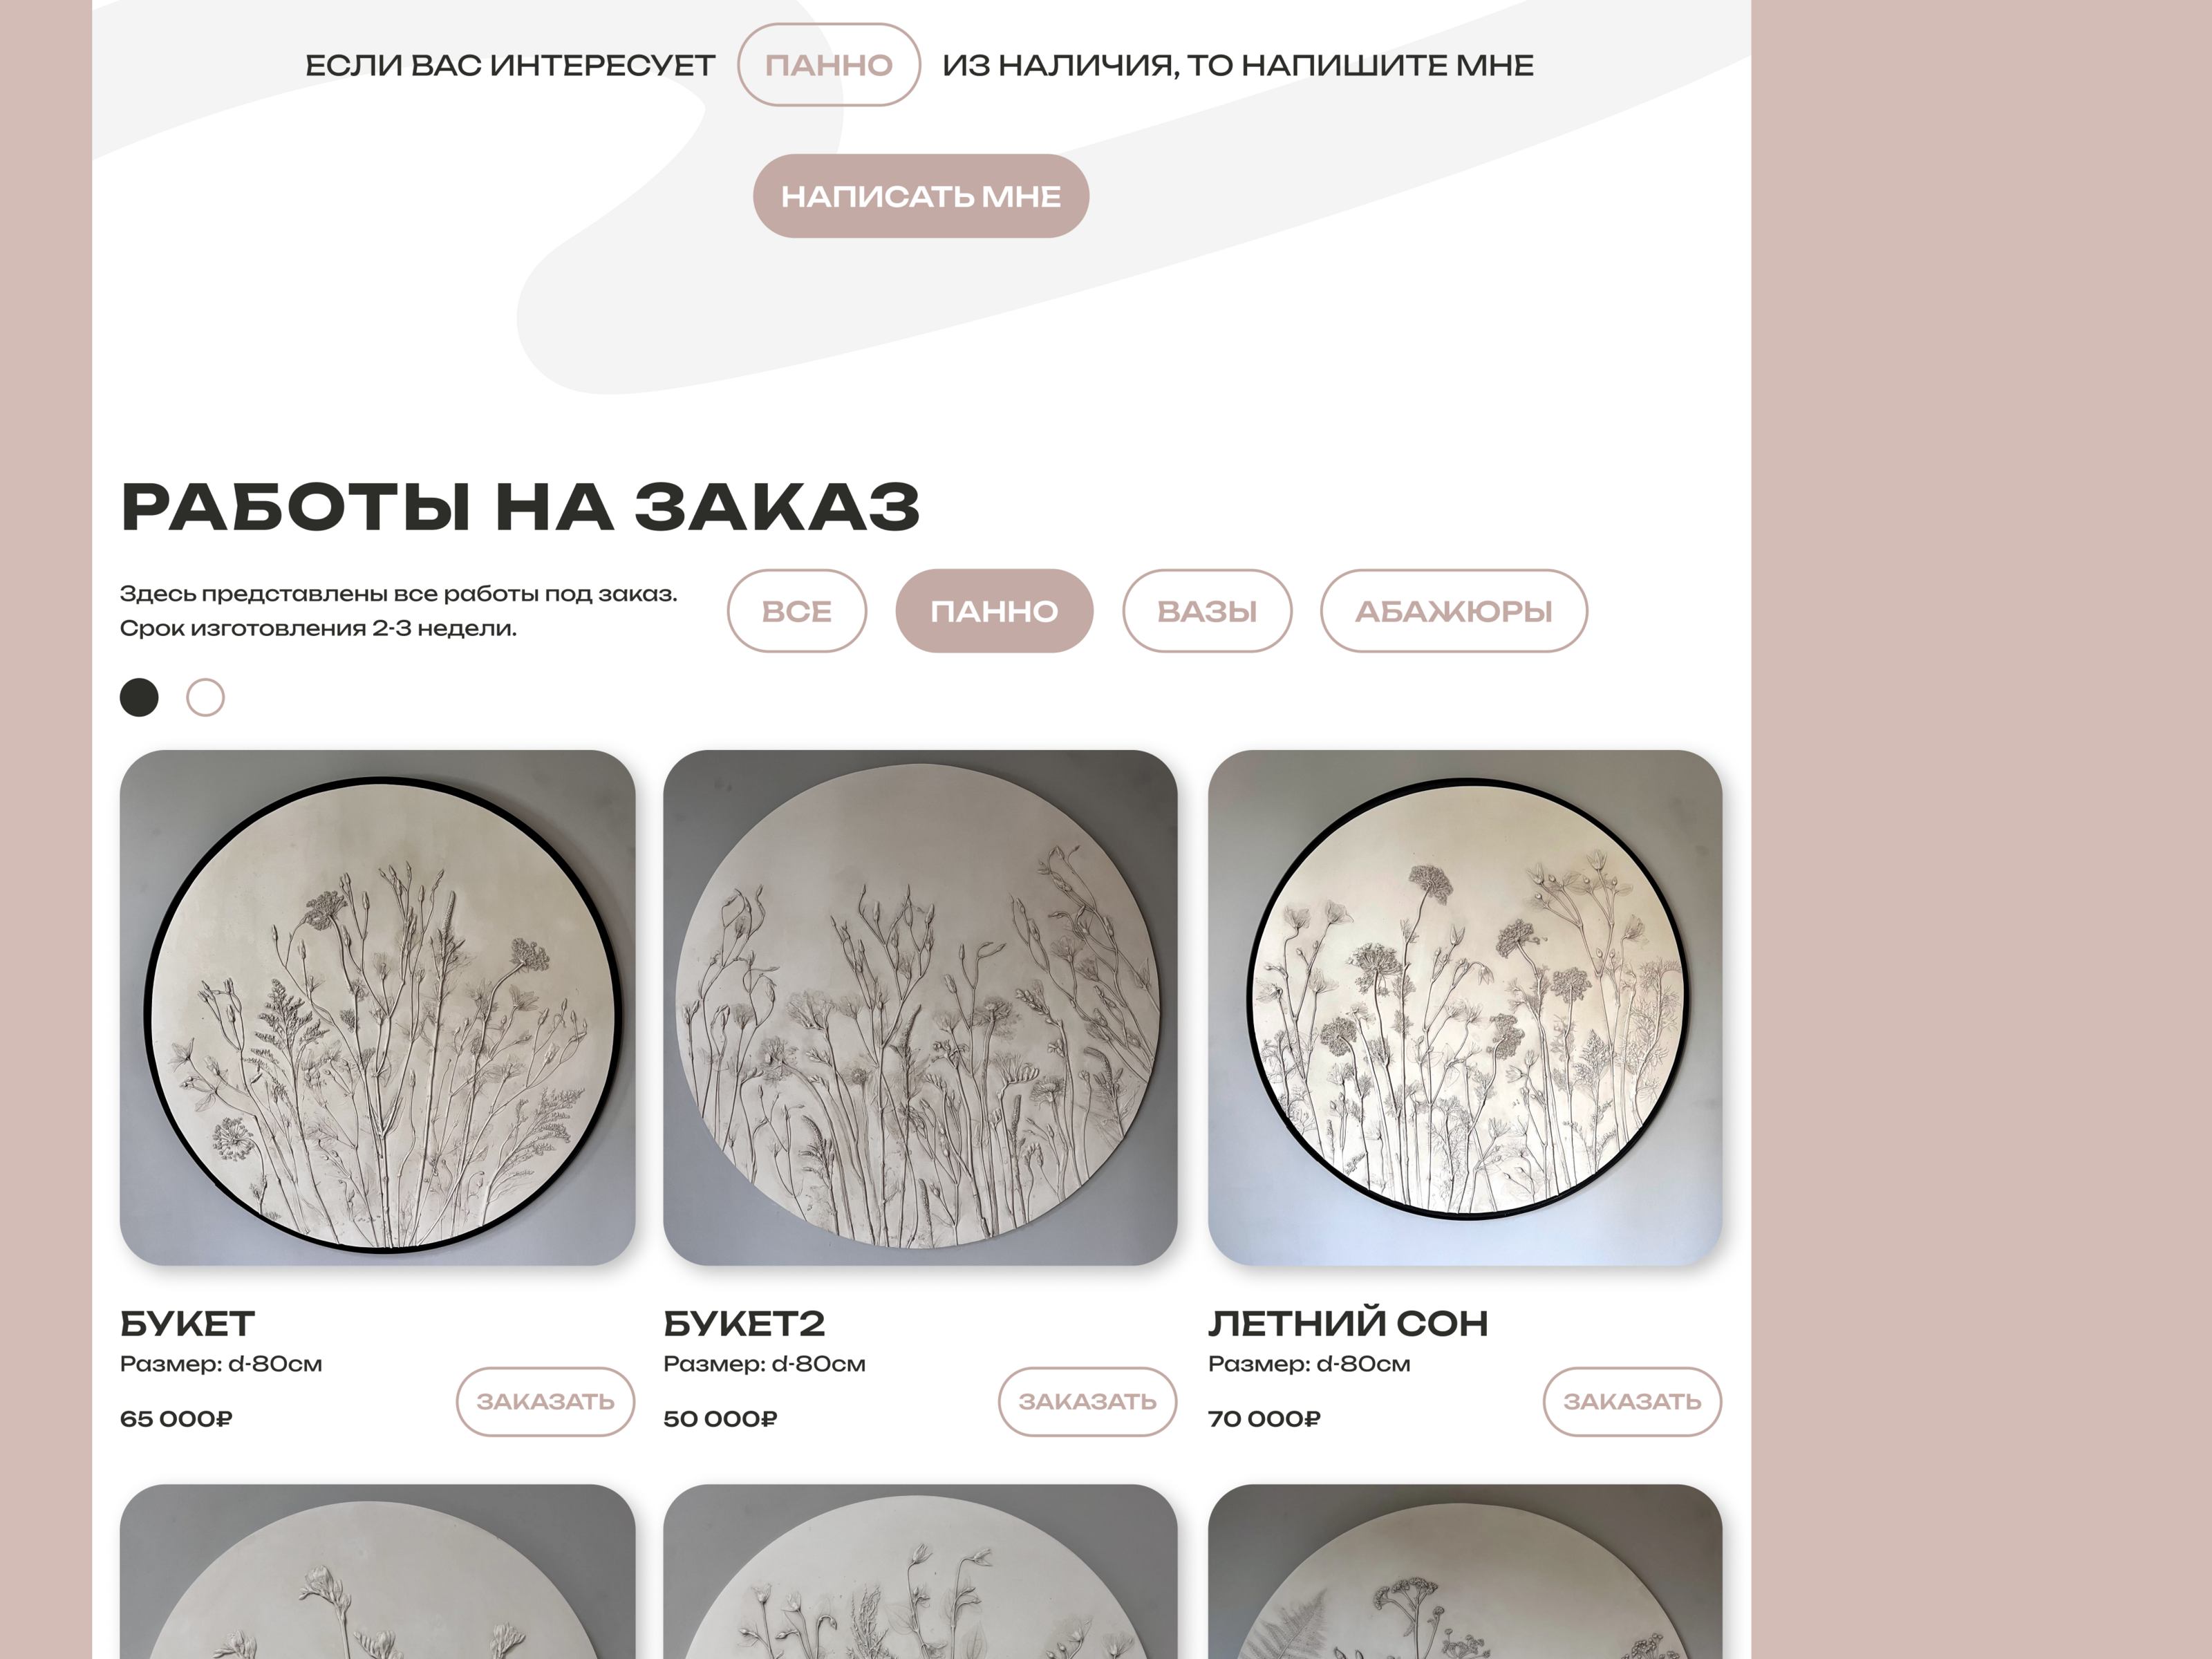Open the second-row left panel thumbnail
The height and width of the screenshot is (1659, 2212).
click(377, 1571)
